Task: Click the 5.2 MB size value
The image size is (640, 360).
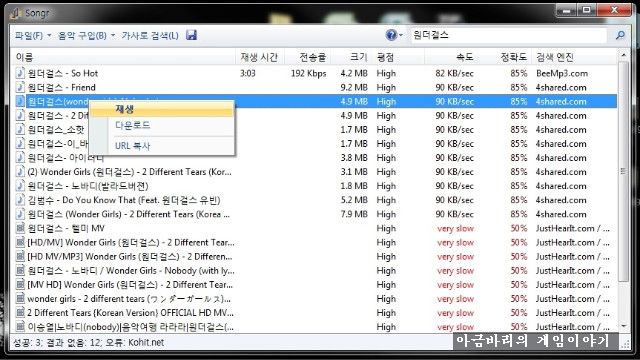Action: pos(354,200)
